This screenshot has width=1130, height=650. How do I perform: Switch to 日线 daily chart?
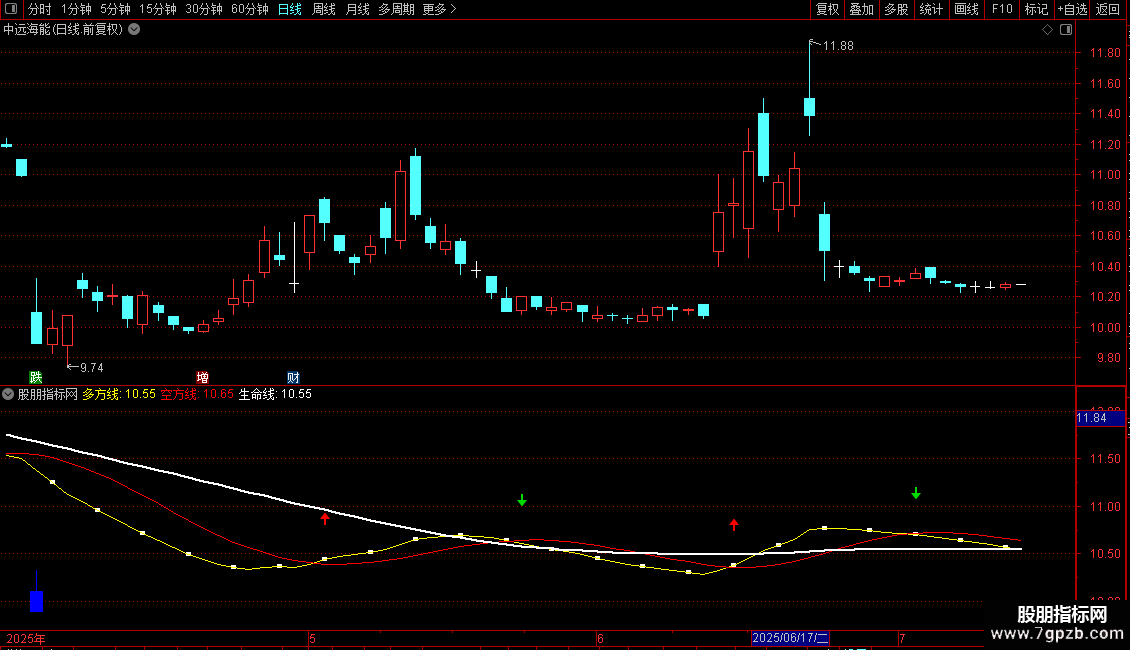[290, 9]
